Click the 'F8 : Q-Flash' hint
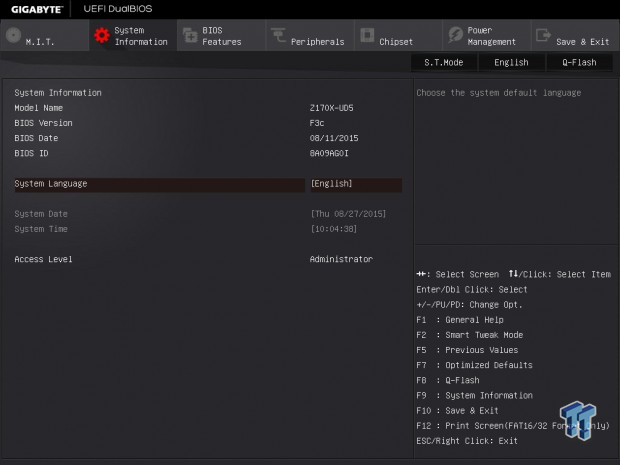Screen dimensions: 620x465 tap(448, 380)
